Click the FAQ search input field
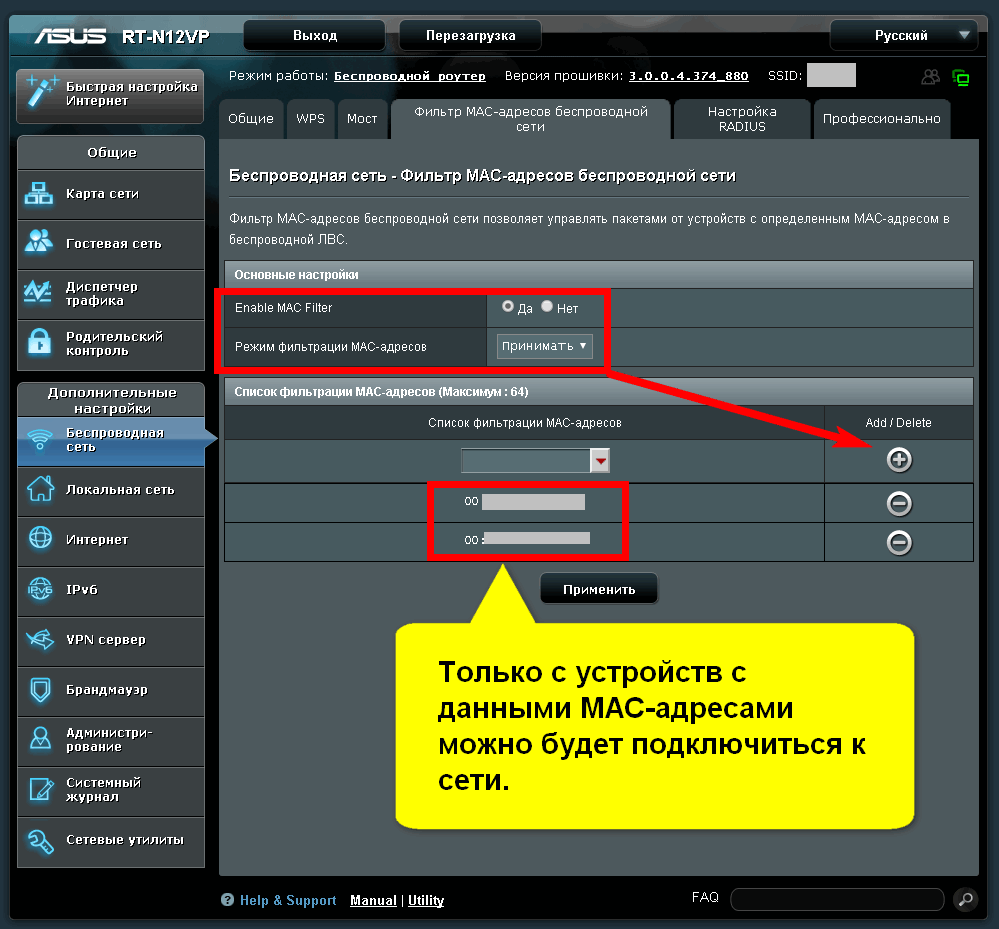 click(837, 898)
